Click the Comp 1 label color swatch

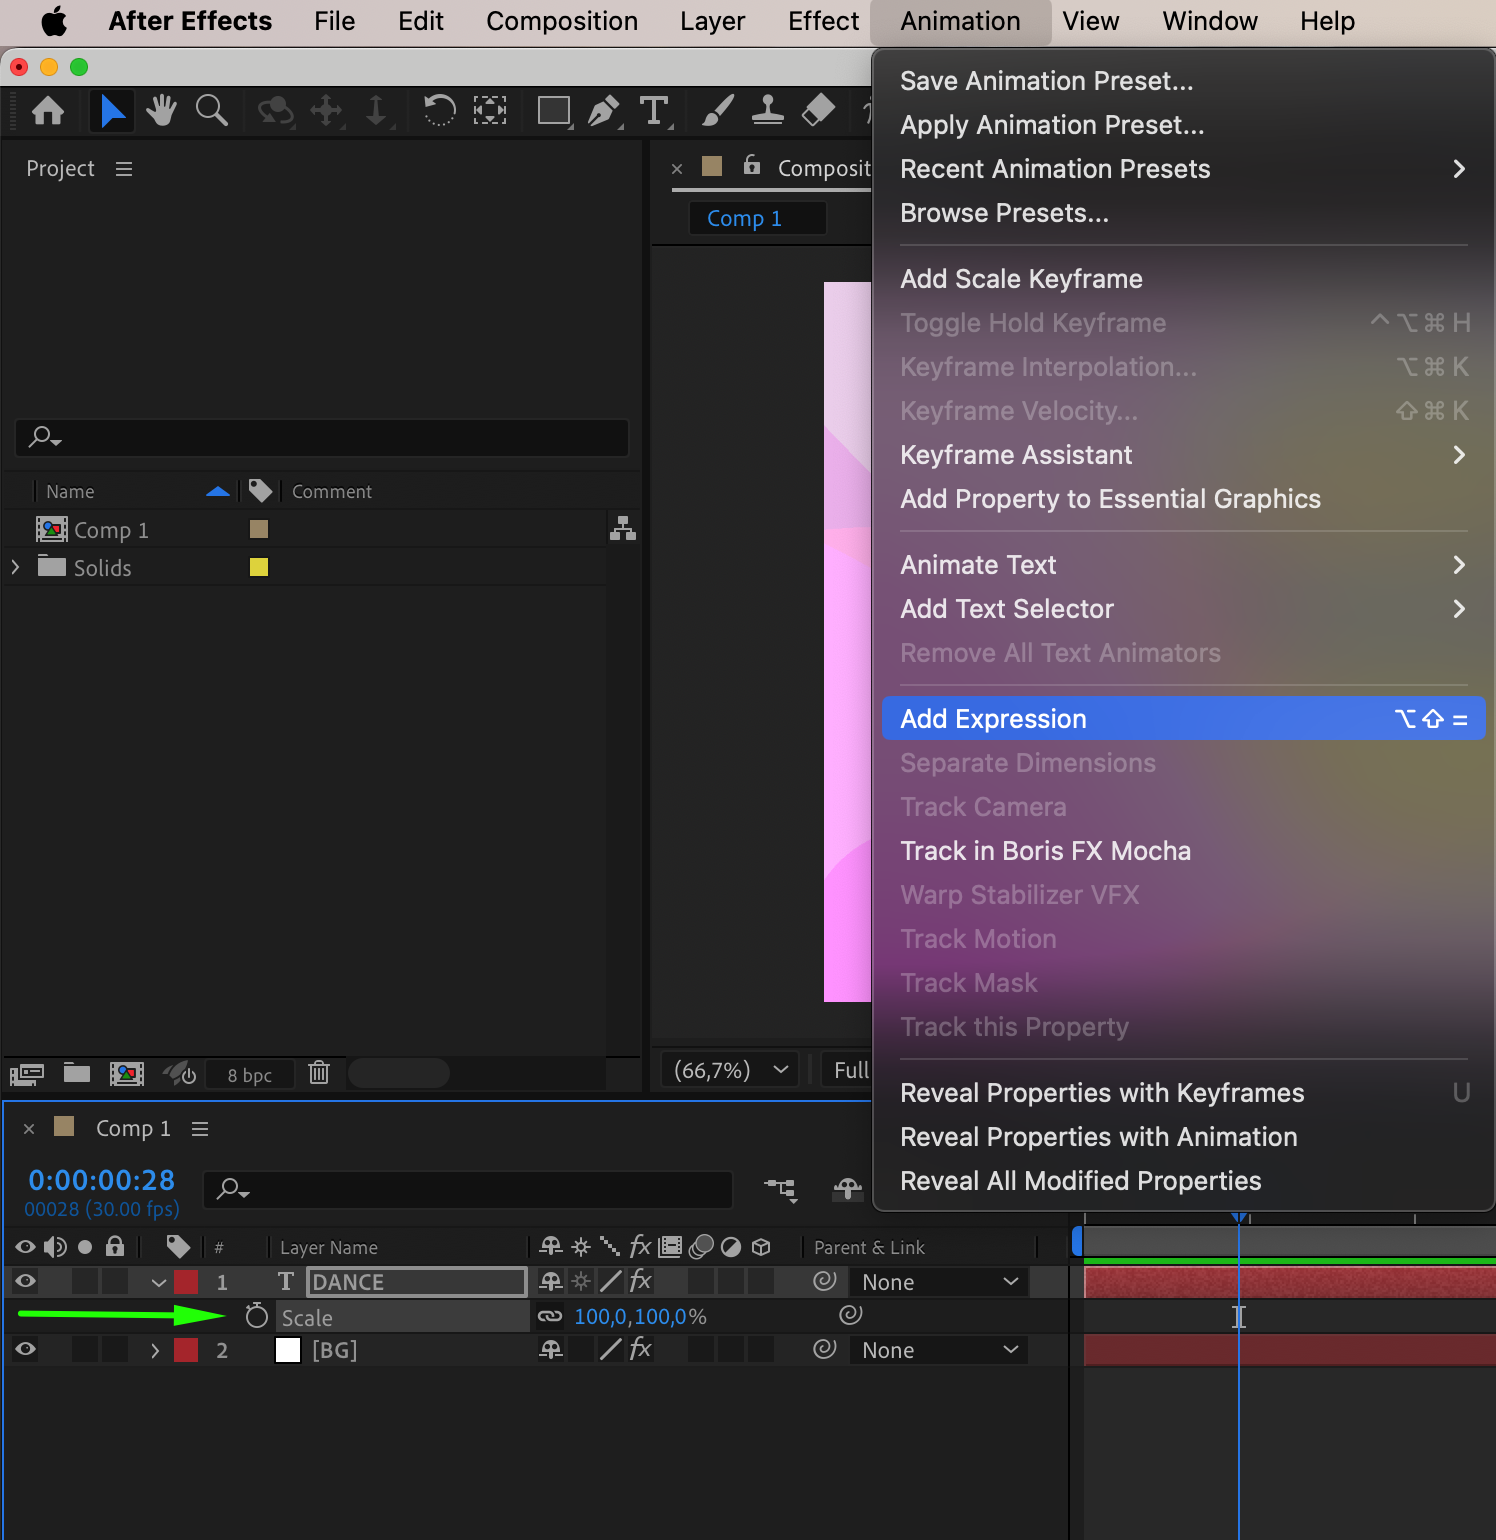258,529
